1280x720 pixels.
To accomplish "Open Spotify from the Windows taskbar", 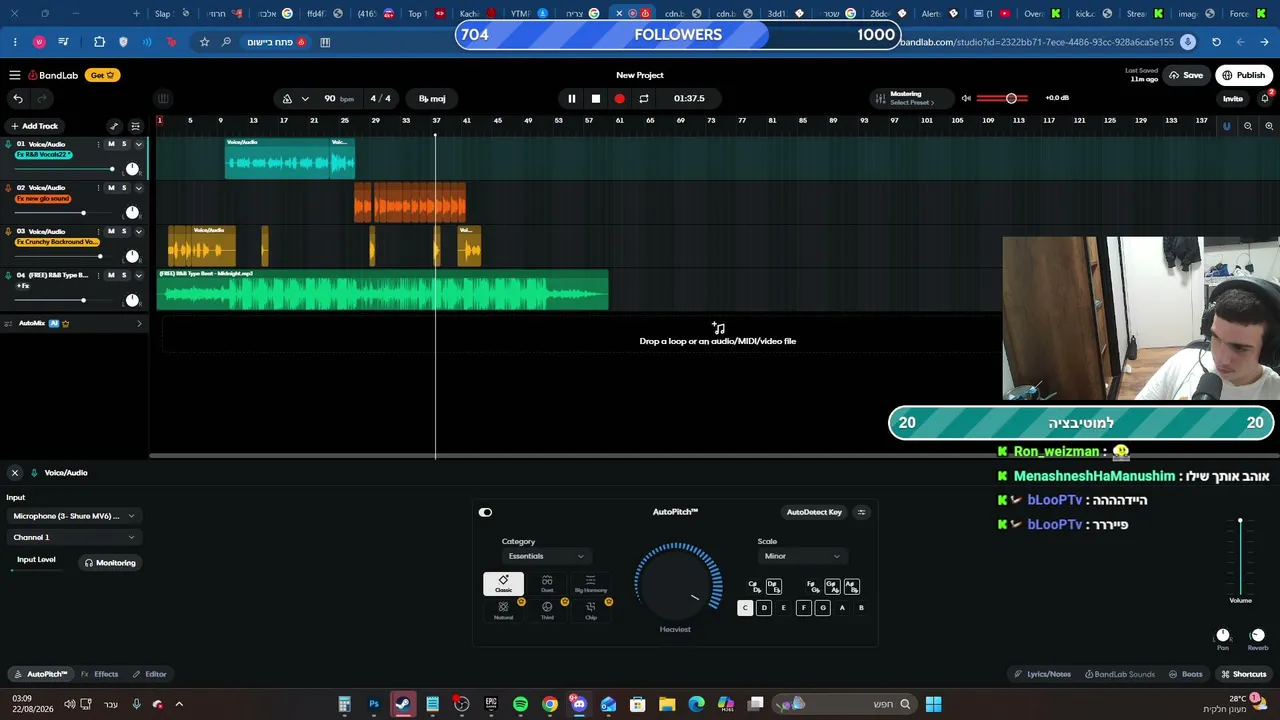I will (520, 704).
